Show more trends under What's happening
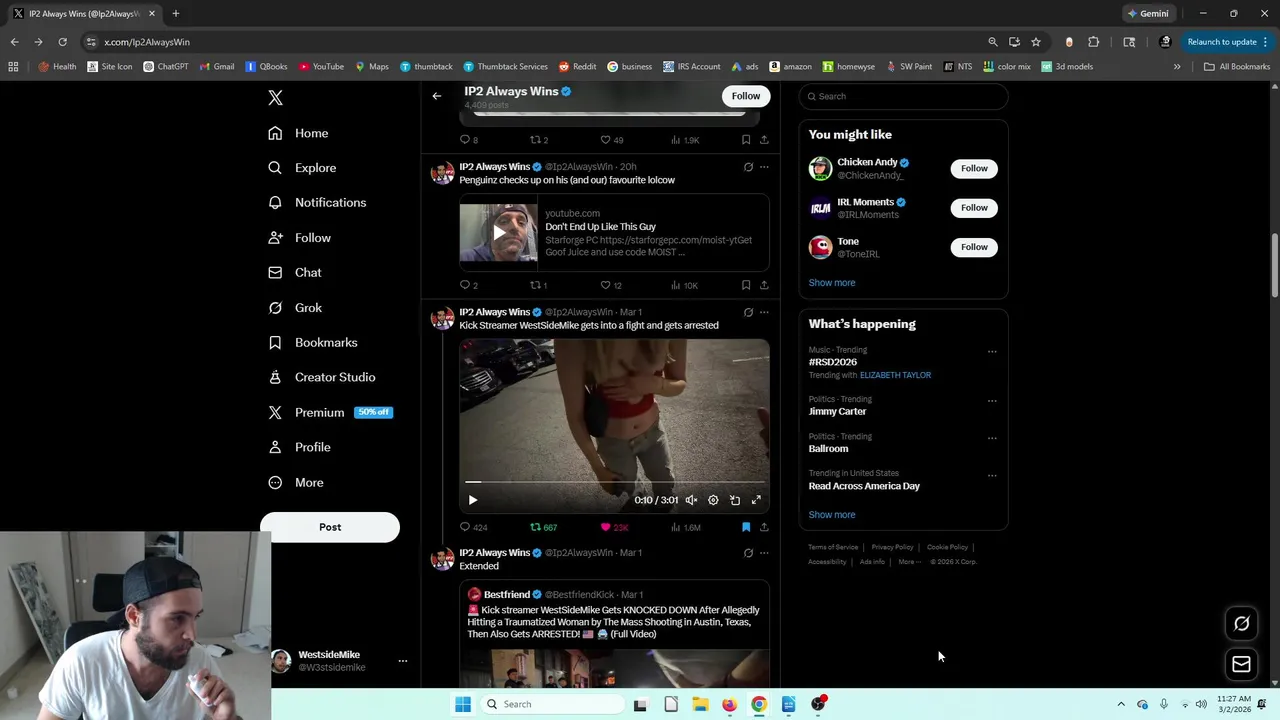This screenshot has height=720, width=1280. (x=832, y=515)
